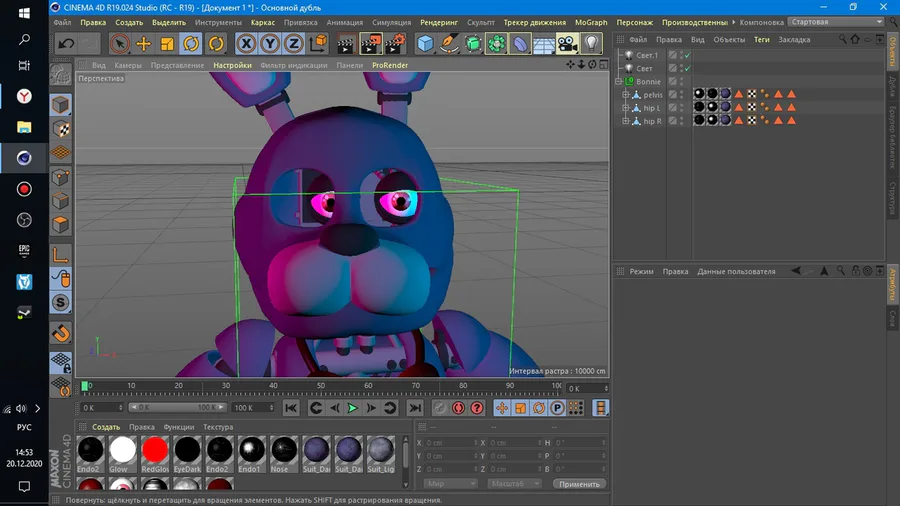Click the 100 K end frame field
Screen dimensions: 900x506
[x=253, y=407]
